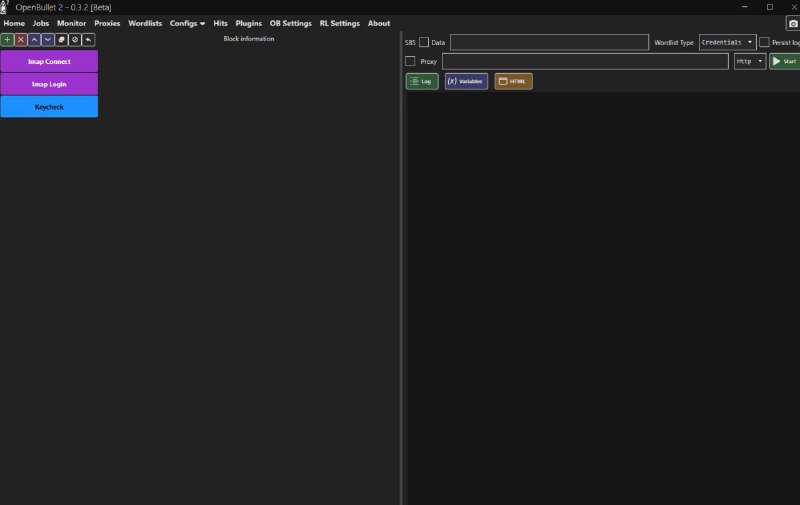Select the Imap Connect block
Viewport: 800px width, 505px height.
click(x=49, y=61)
